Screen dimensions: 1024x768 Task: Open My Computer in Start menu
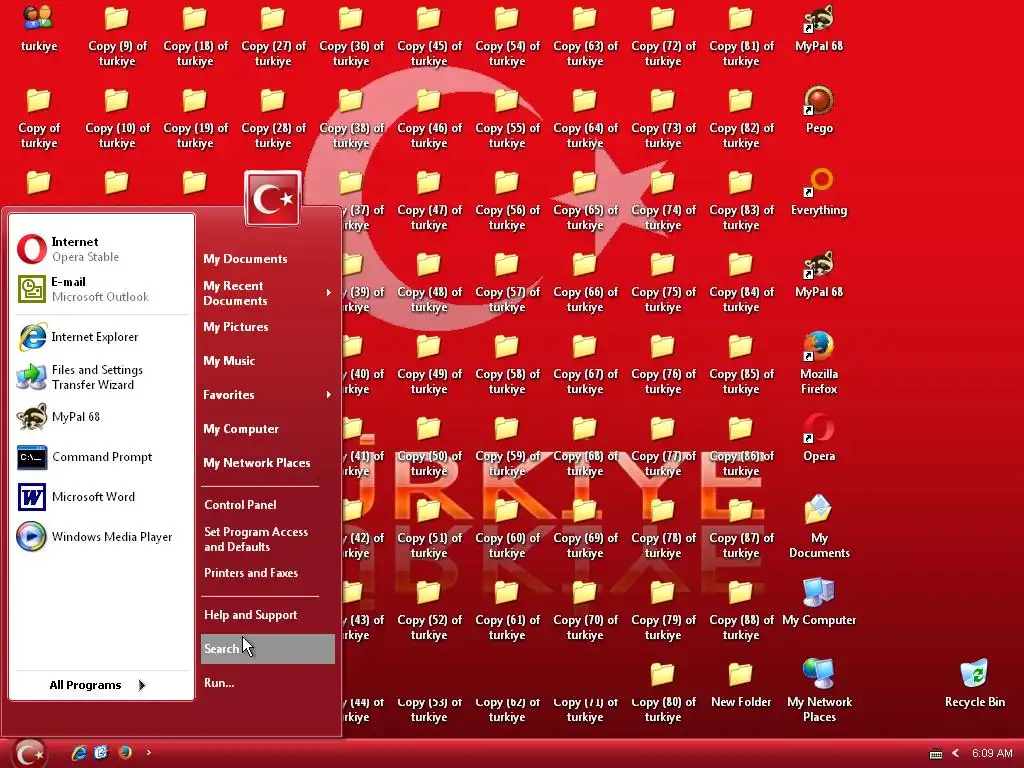[x=268, y=428]
